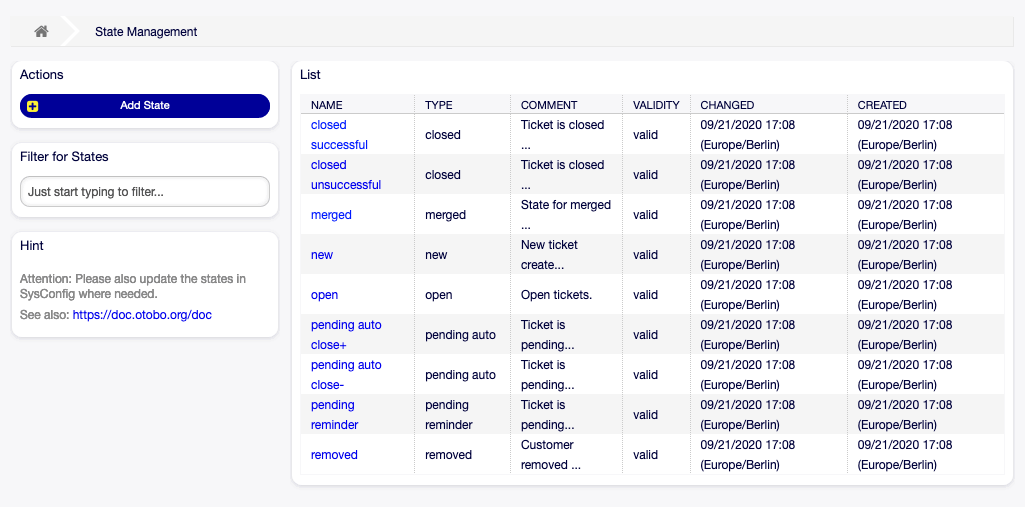
Task: Open the removed state entry
Action: (x=334, y=455)
